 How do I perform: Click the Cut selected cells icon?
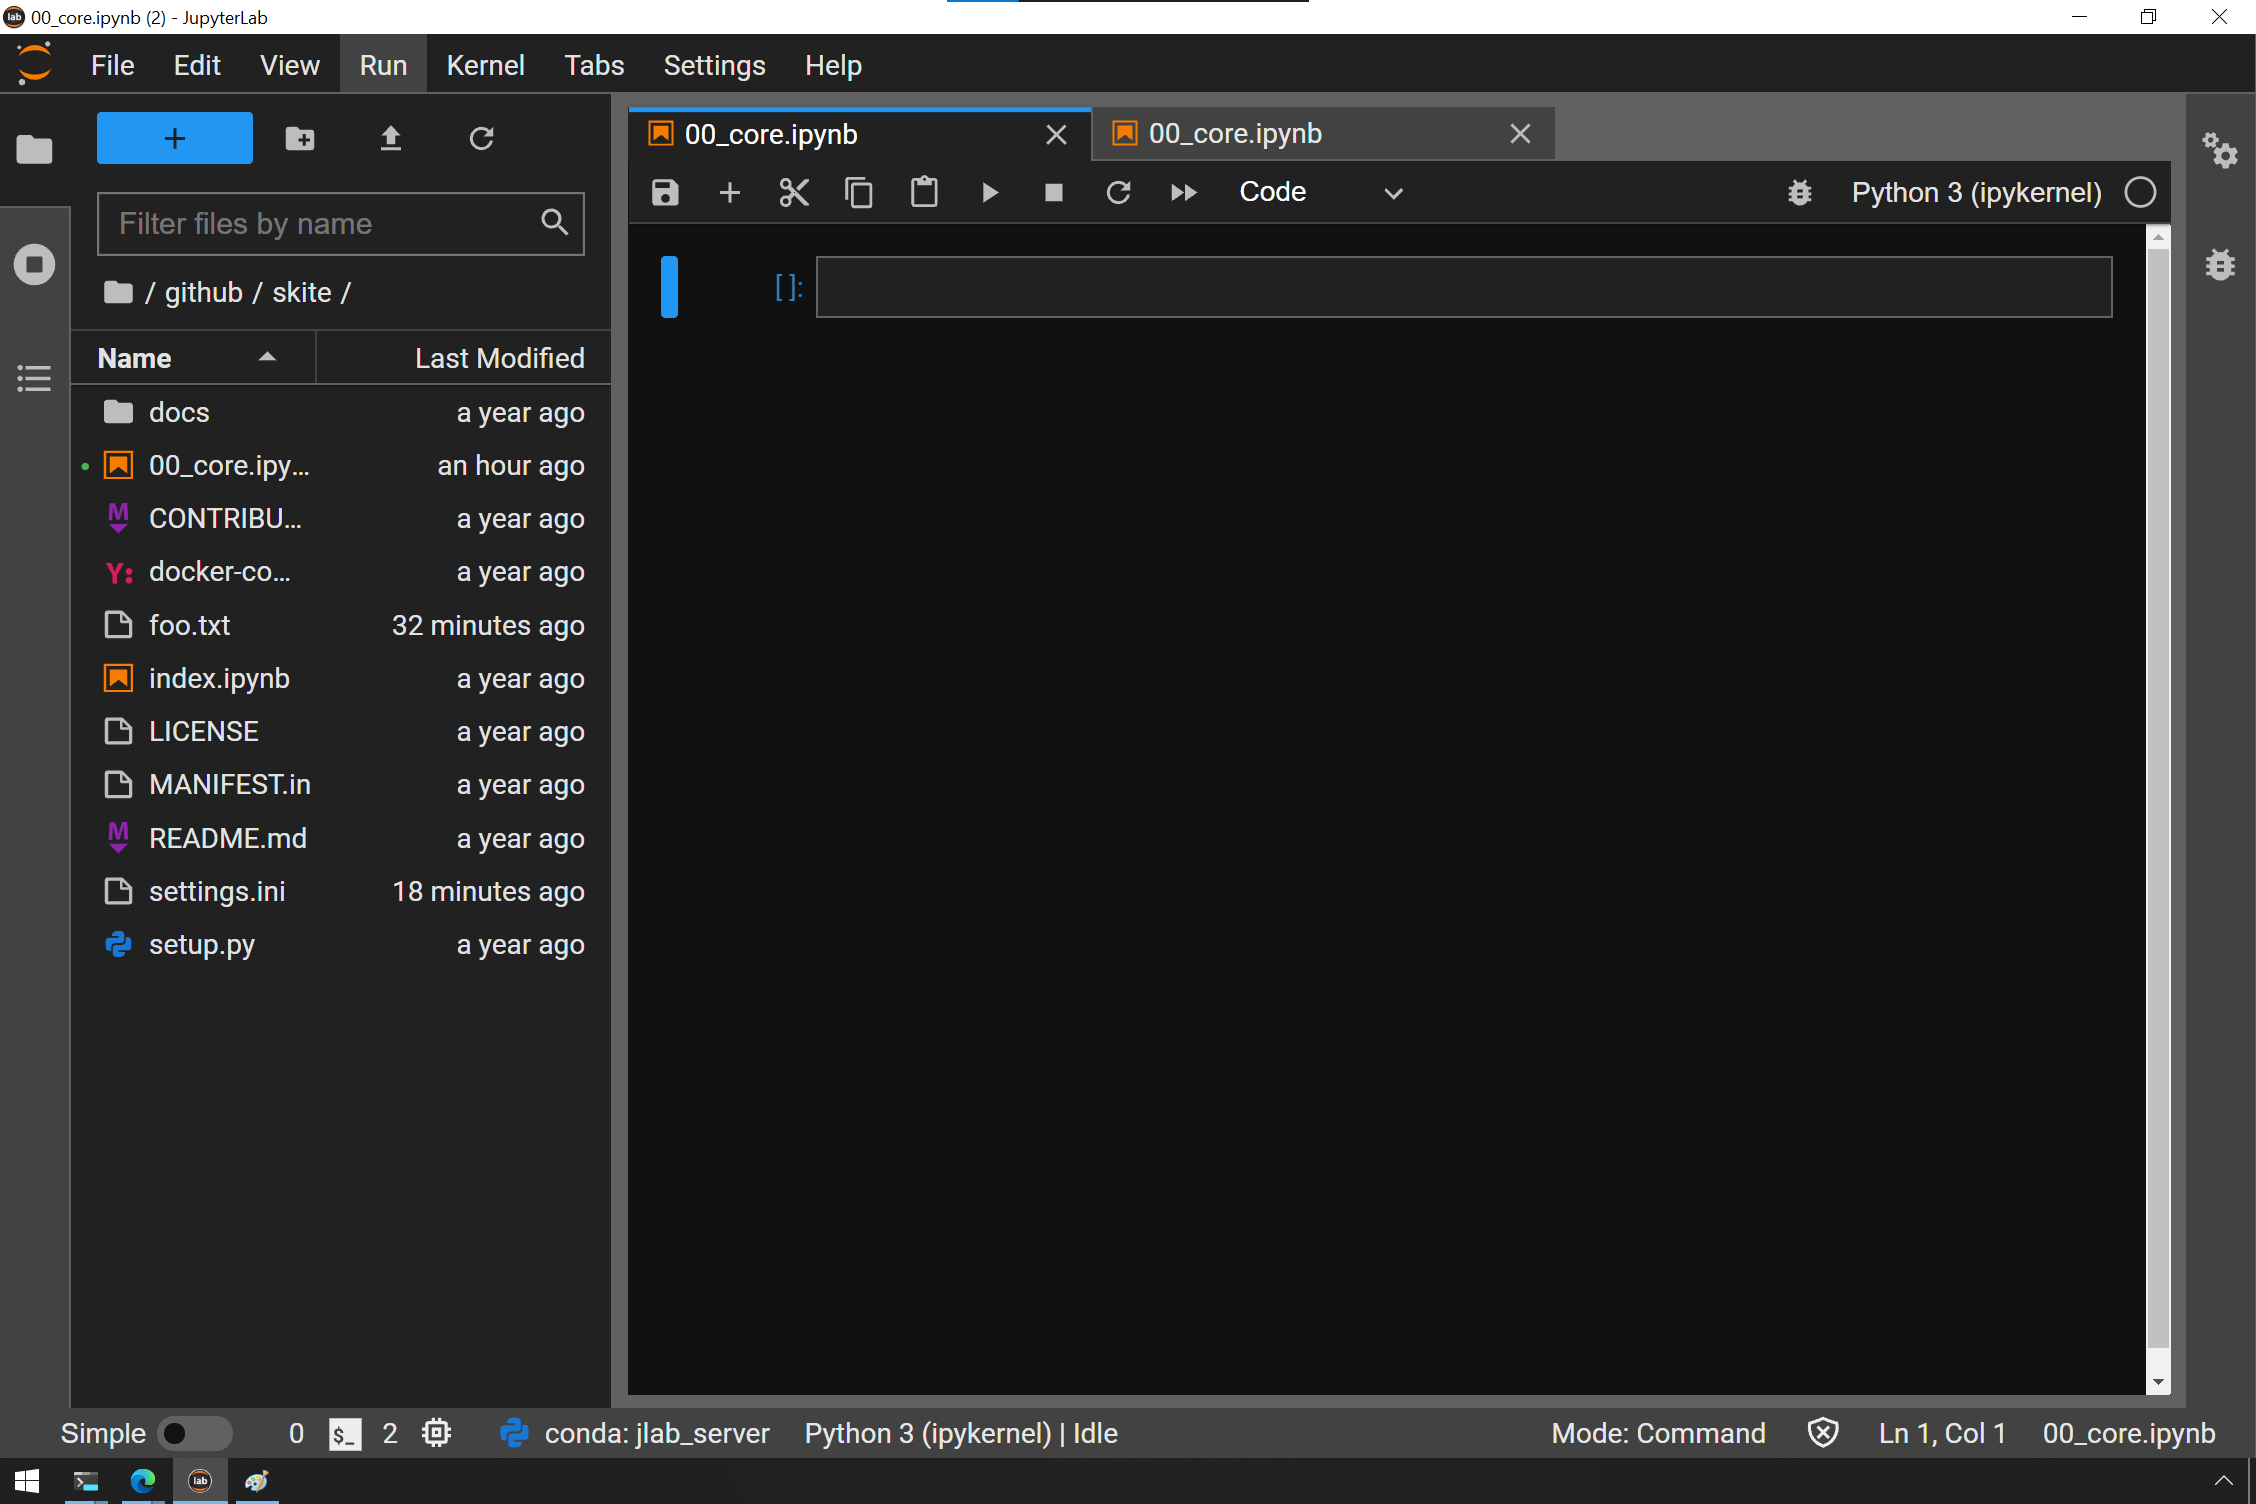click(792, 191)
